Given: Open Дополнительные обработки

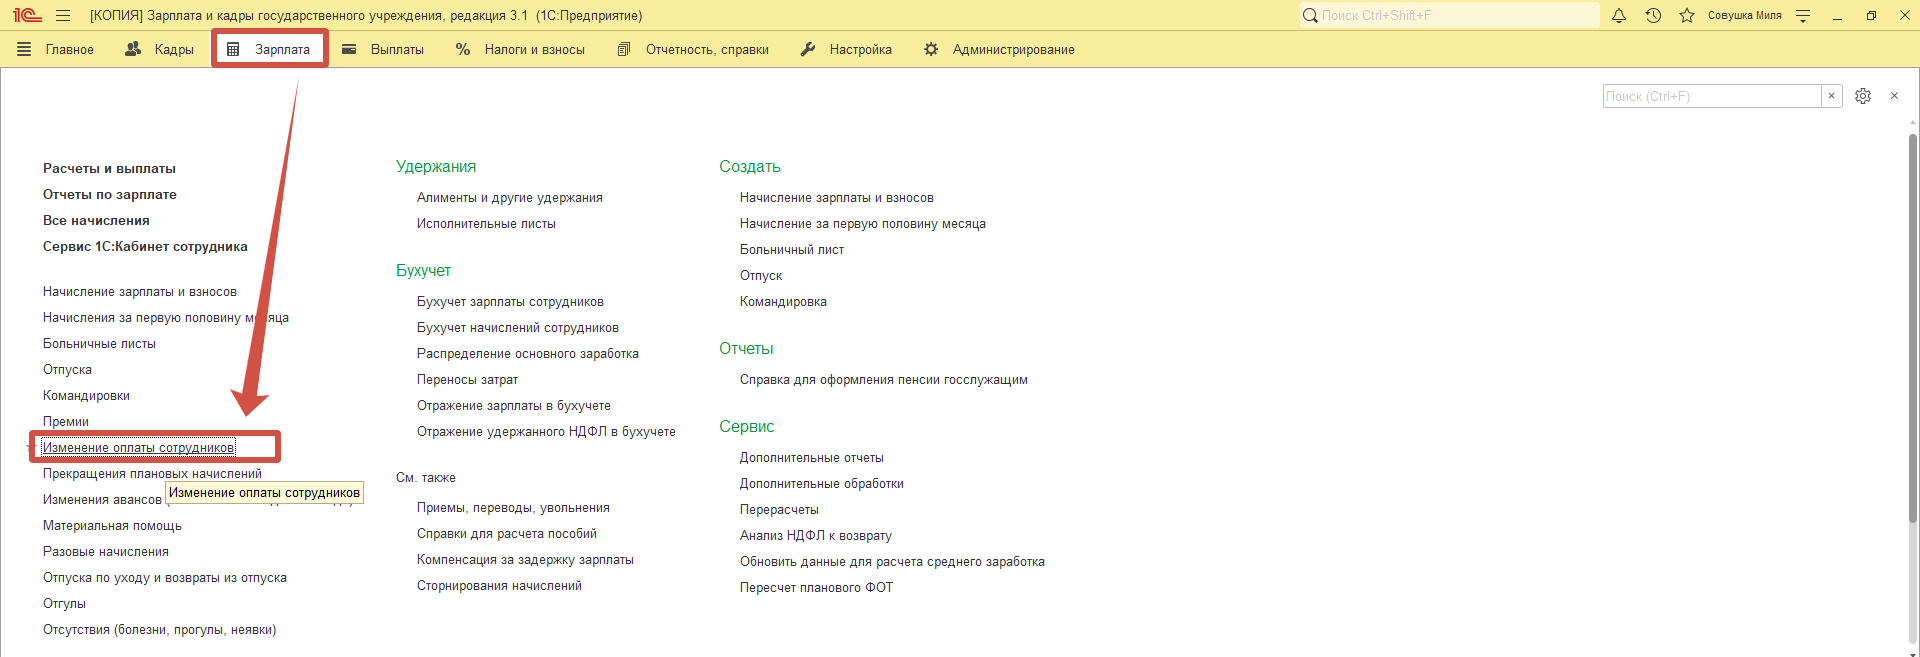Looking at the screenshot, I should (x=822, y=484).
